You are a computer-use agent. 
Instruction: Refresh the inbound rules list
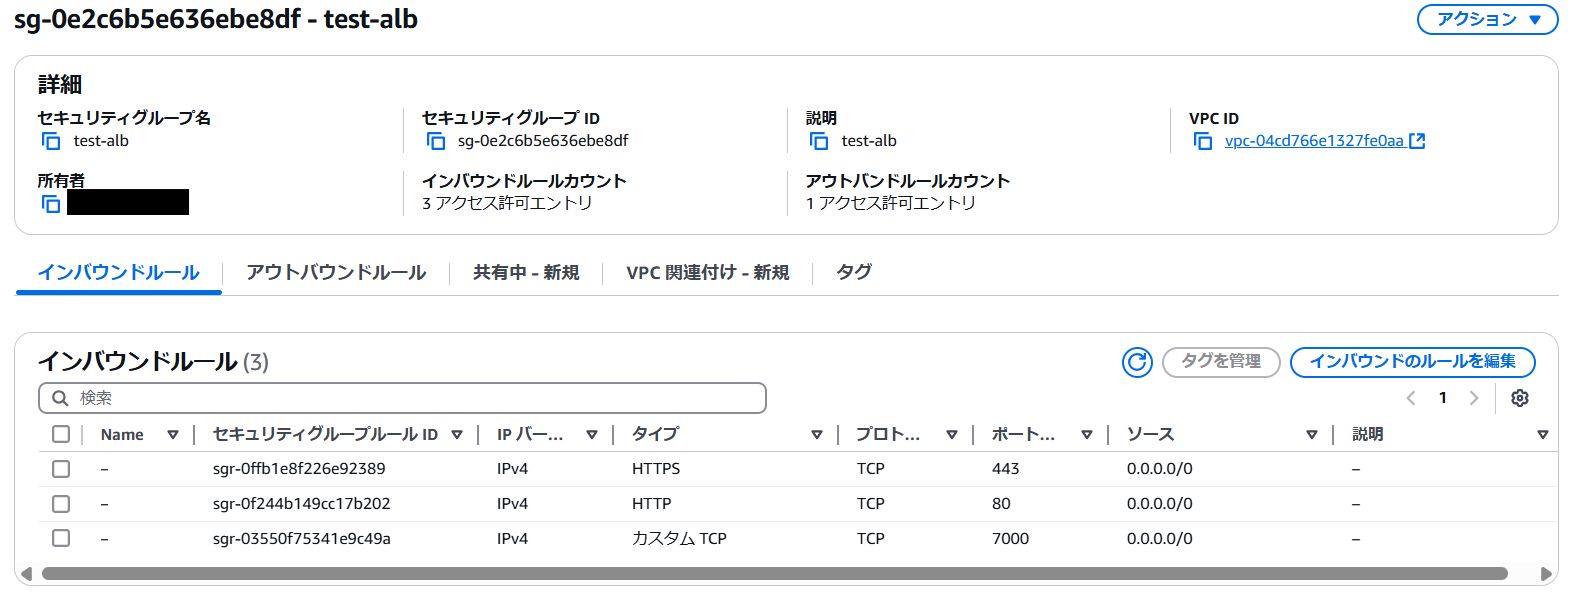(x=1137, y=362)
